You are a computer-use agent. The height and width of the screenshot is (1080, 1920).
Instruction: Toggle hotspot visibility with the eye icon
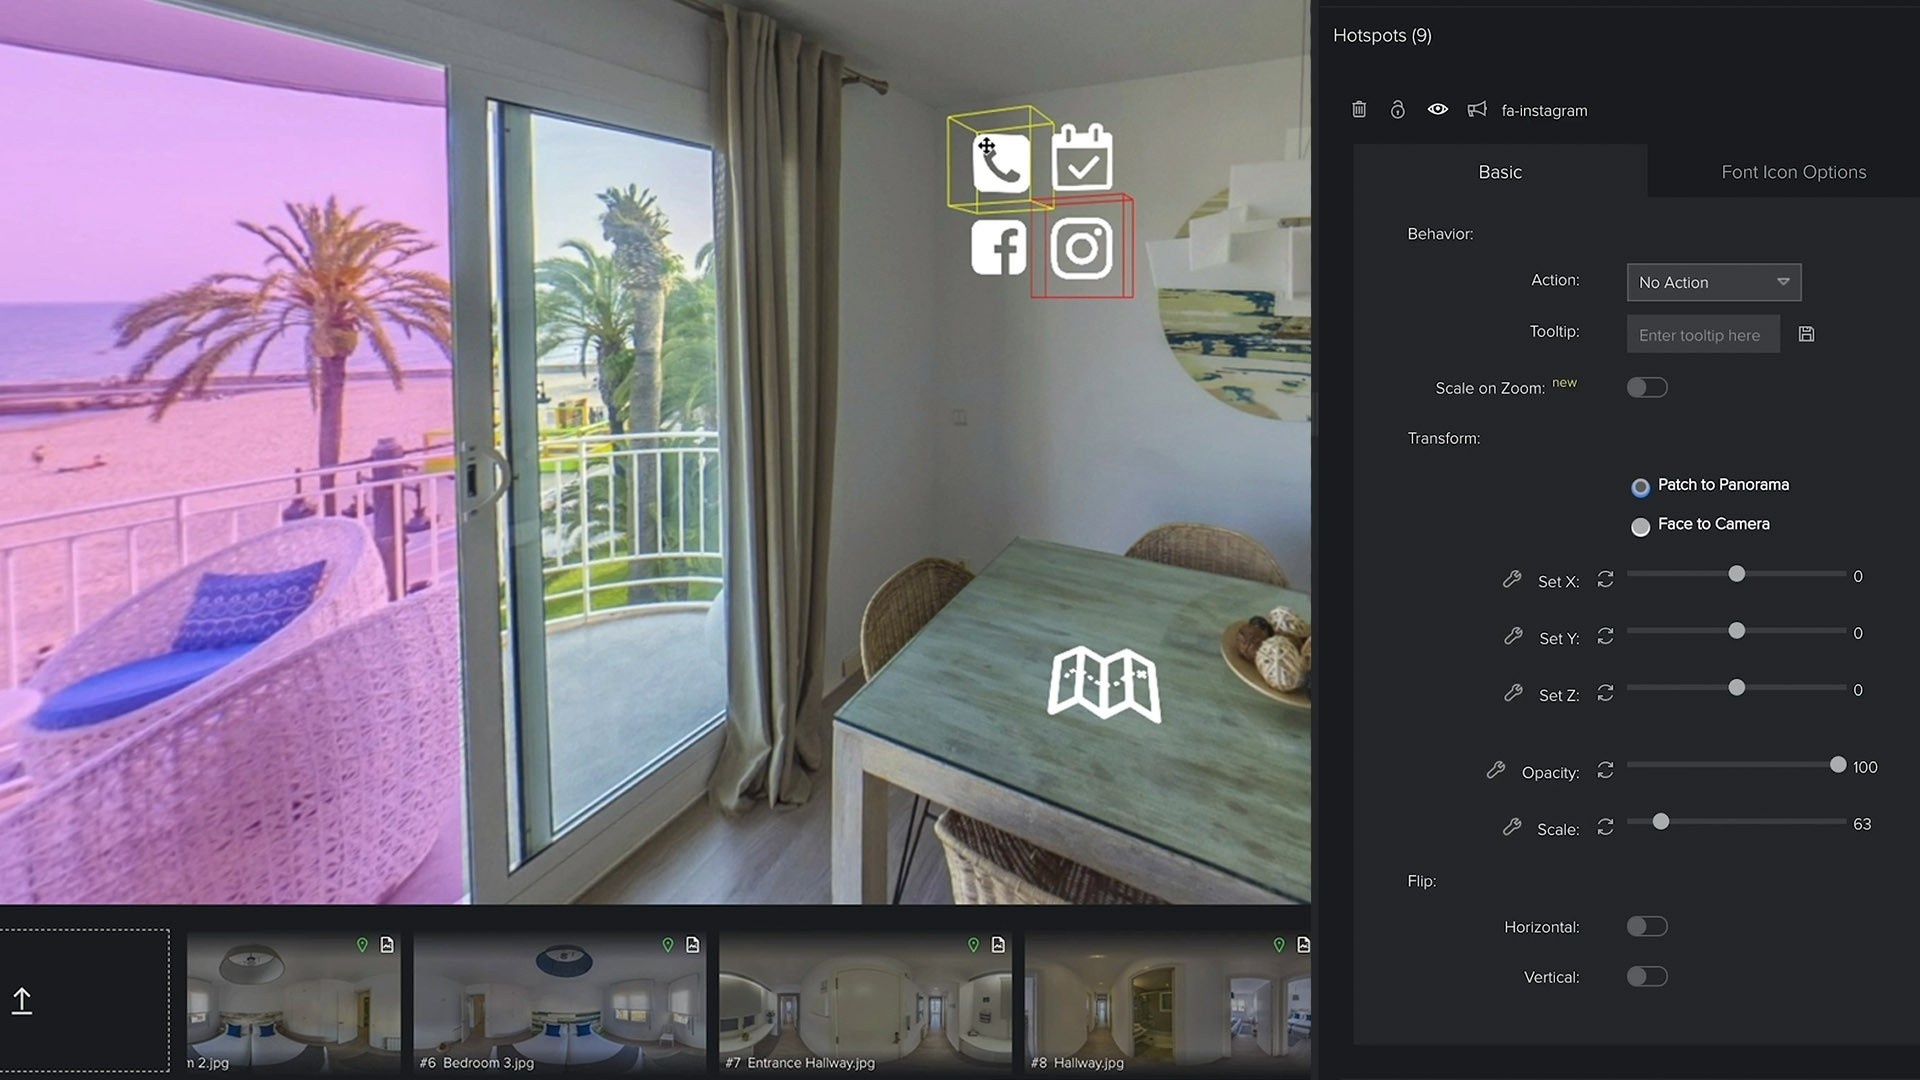[x=1437, y=110]
